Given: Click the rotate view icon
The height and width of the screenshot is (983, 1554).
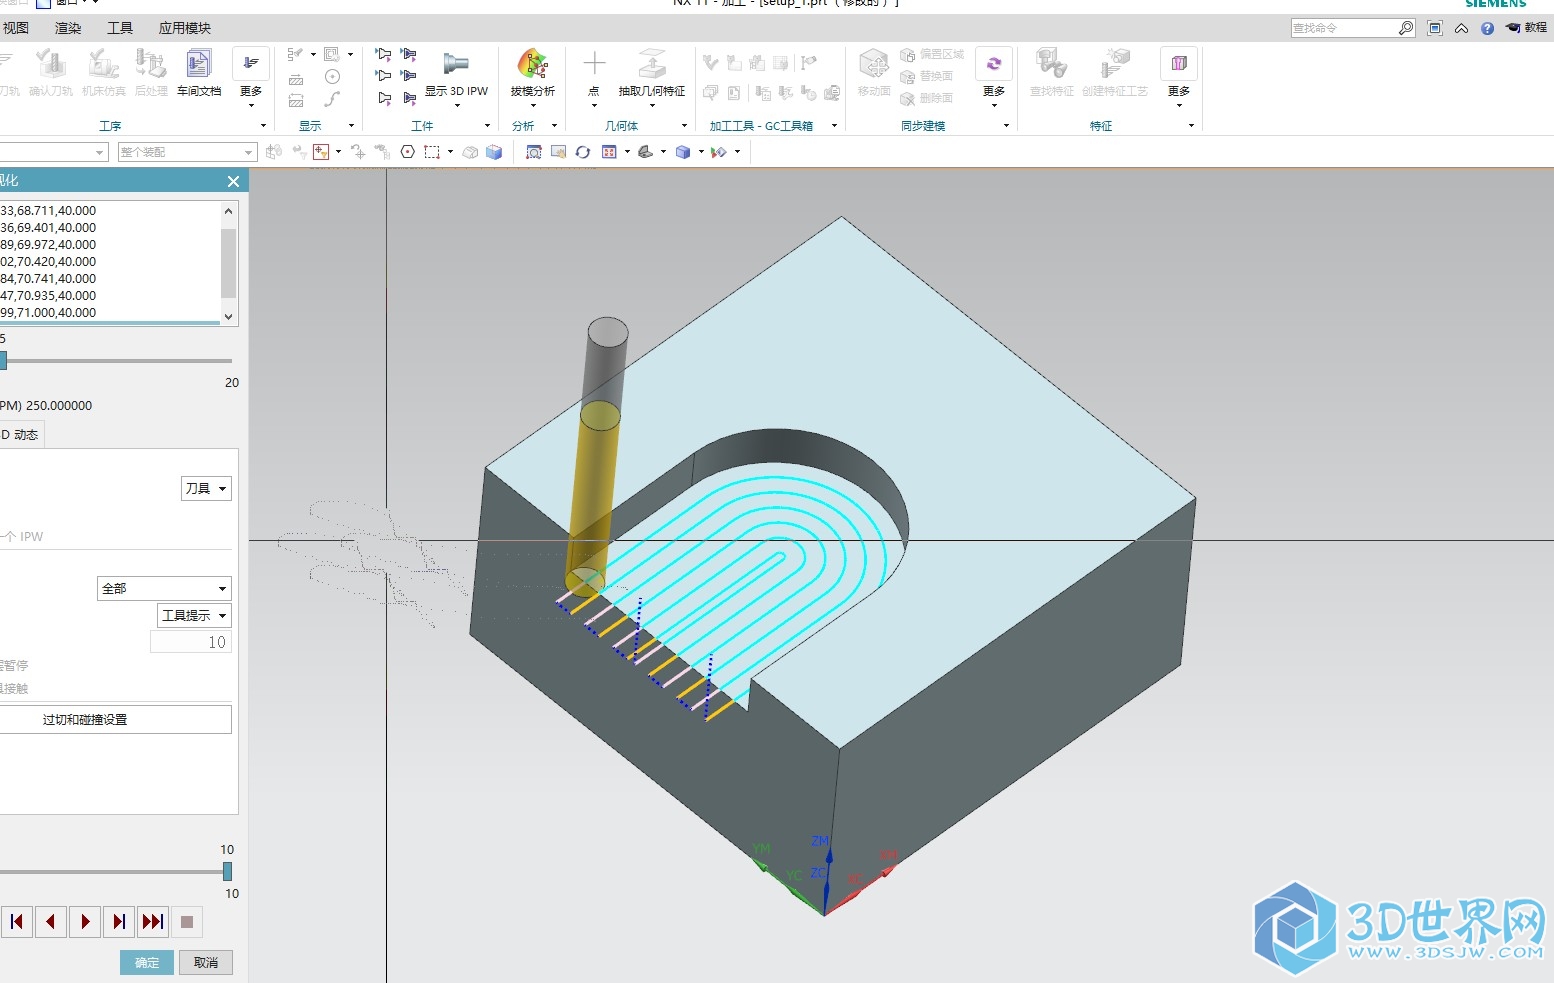Looking at the screenshot, I should [x=583, y=152].
